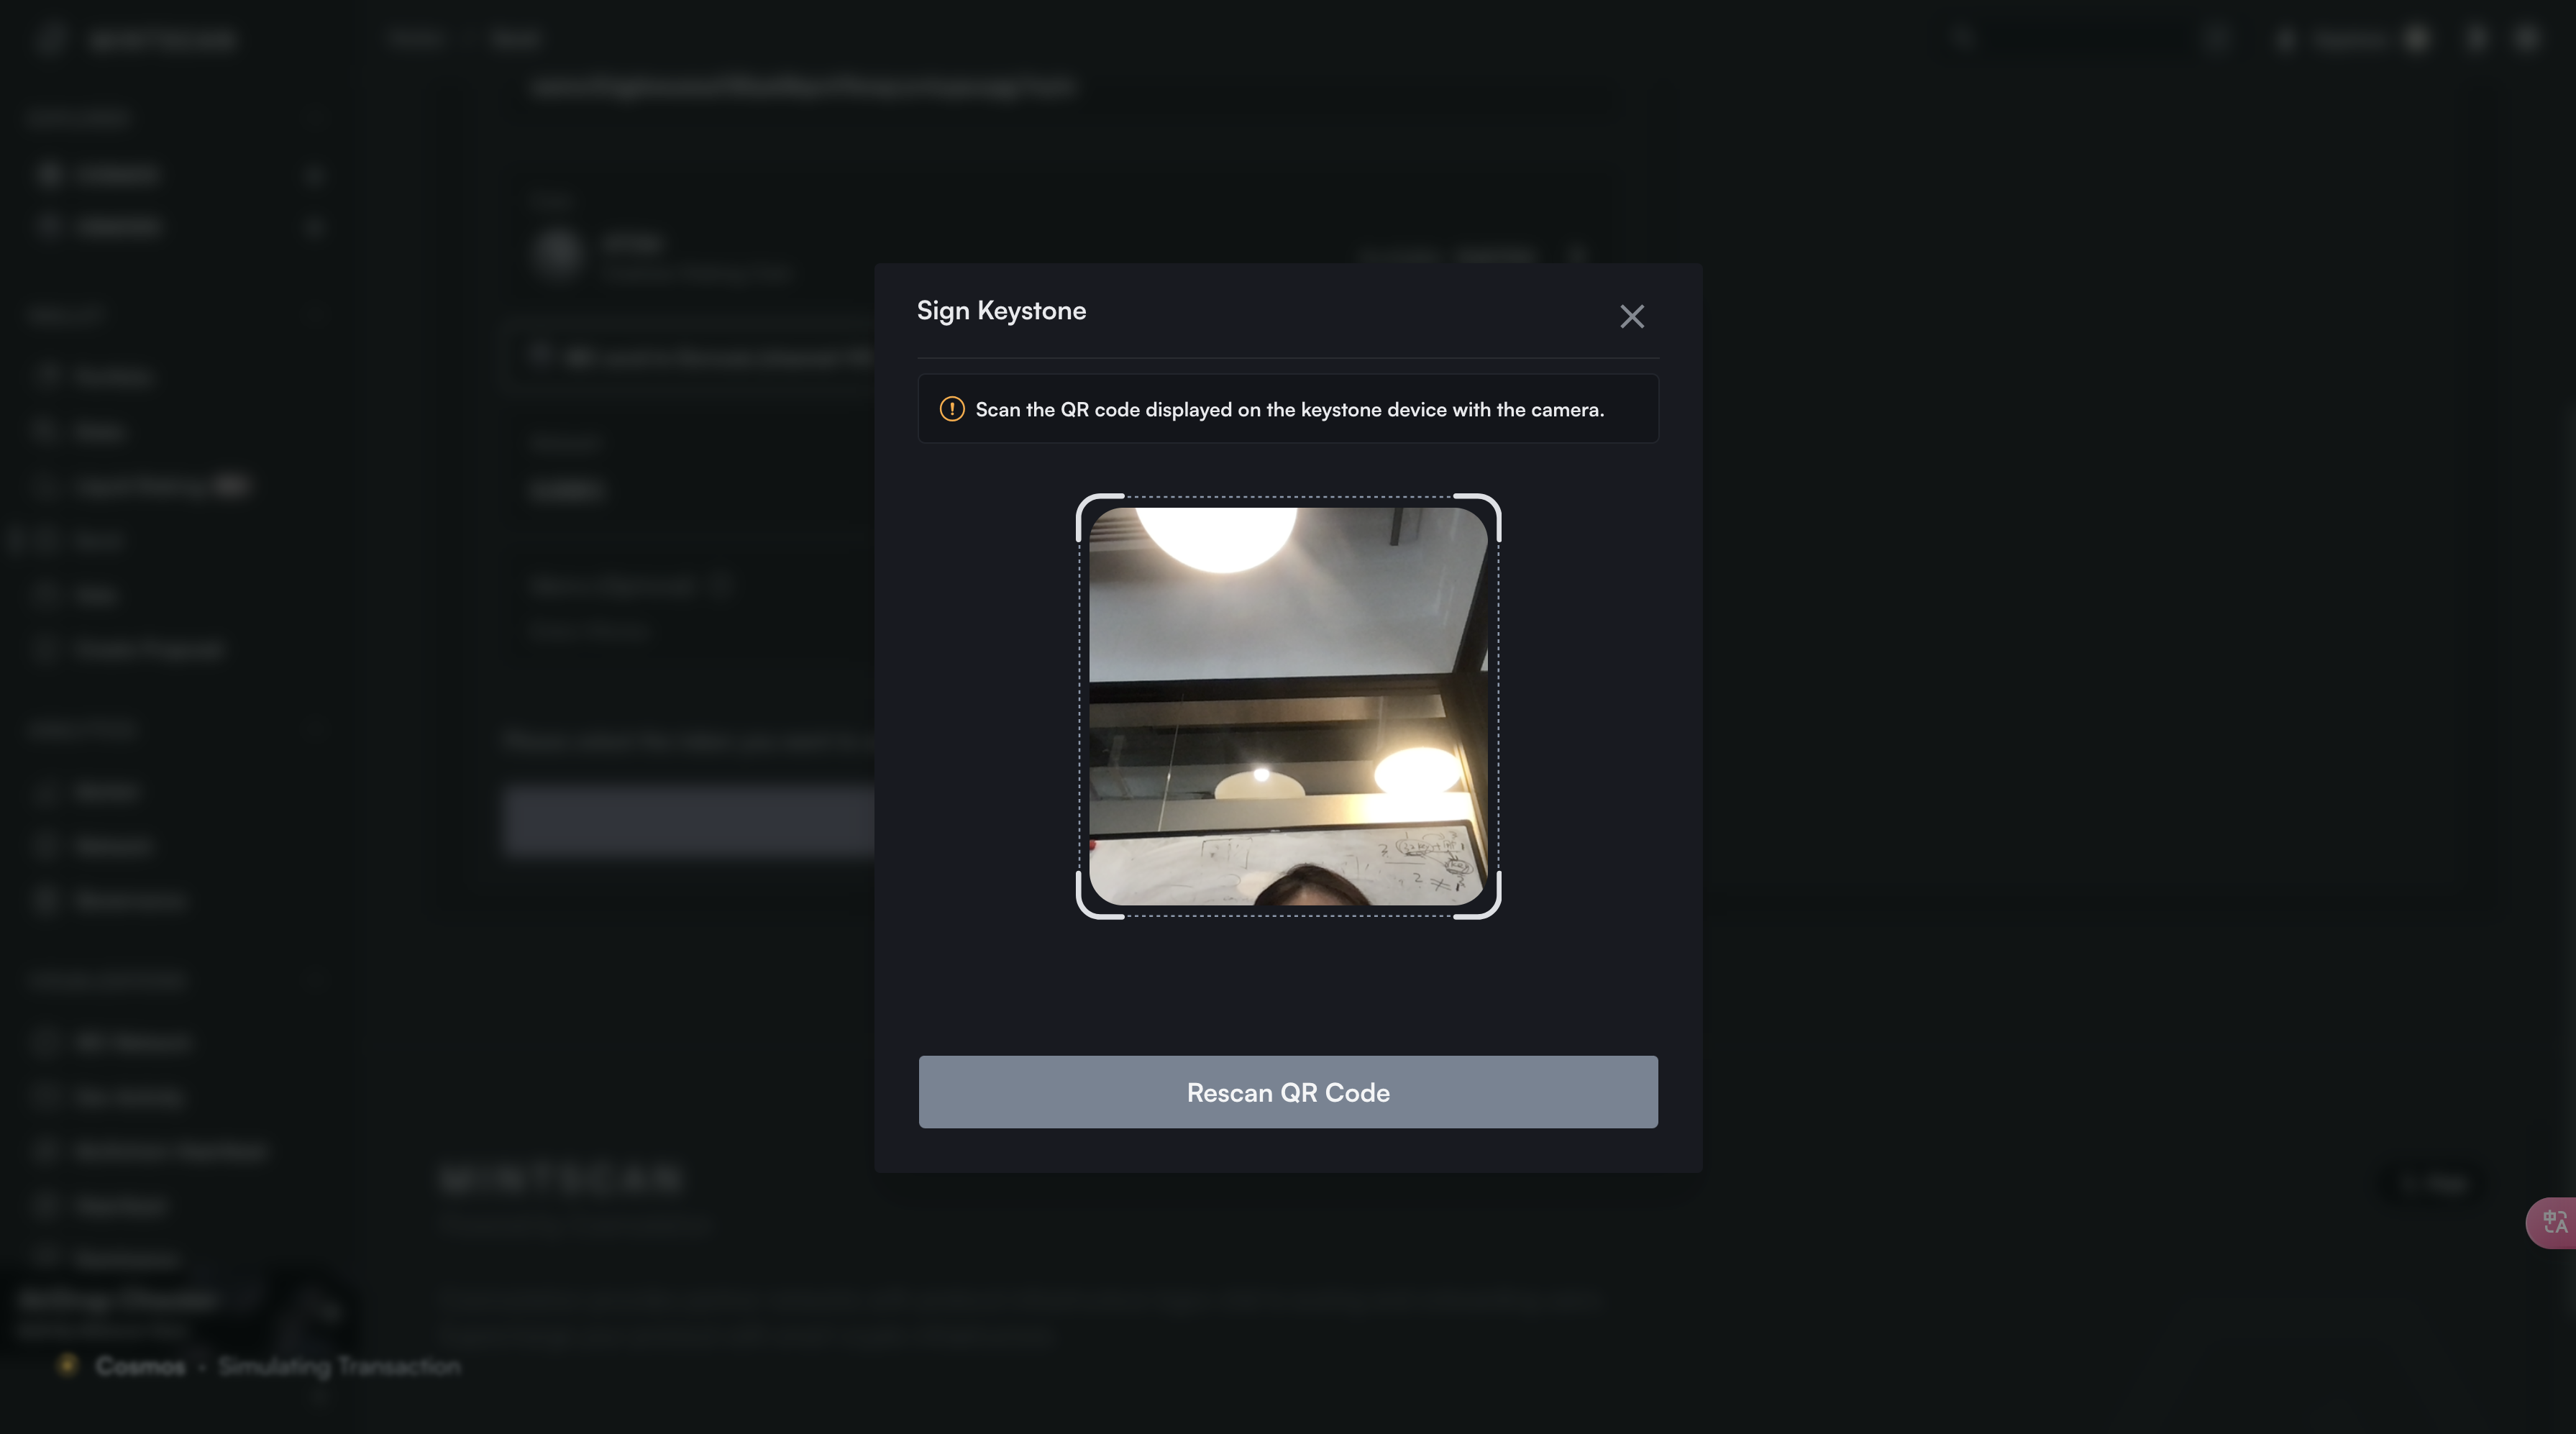The width and height of the screenshot is (2576, 1434).
Task: Click the orange warning exclamation icon
Action: [x=951, y=409]
